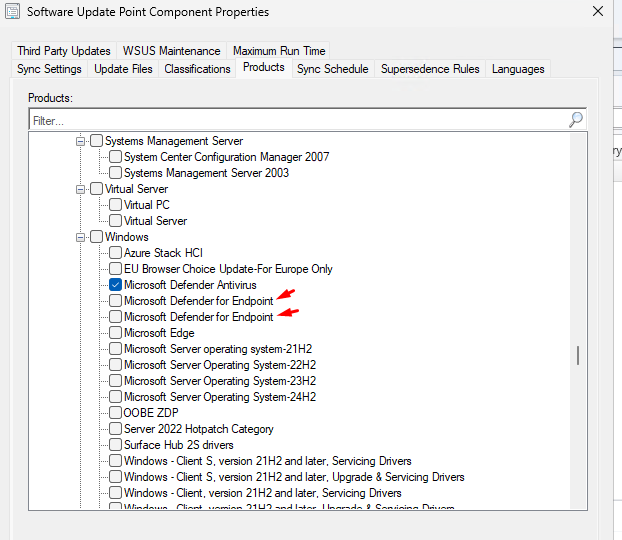
Task: Click the search magnifier in filter box
Action: pyautogui.click(x=576, y=119)
